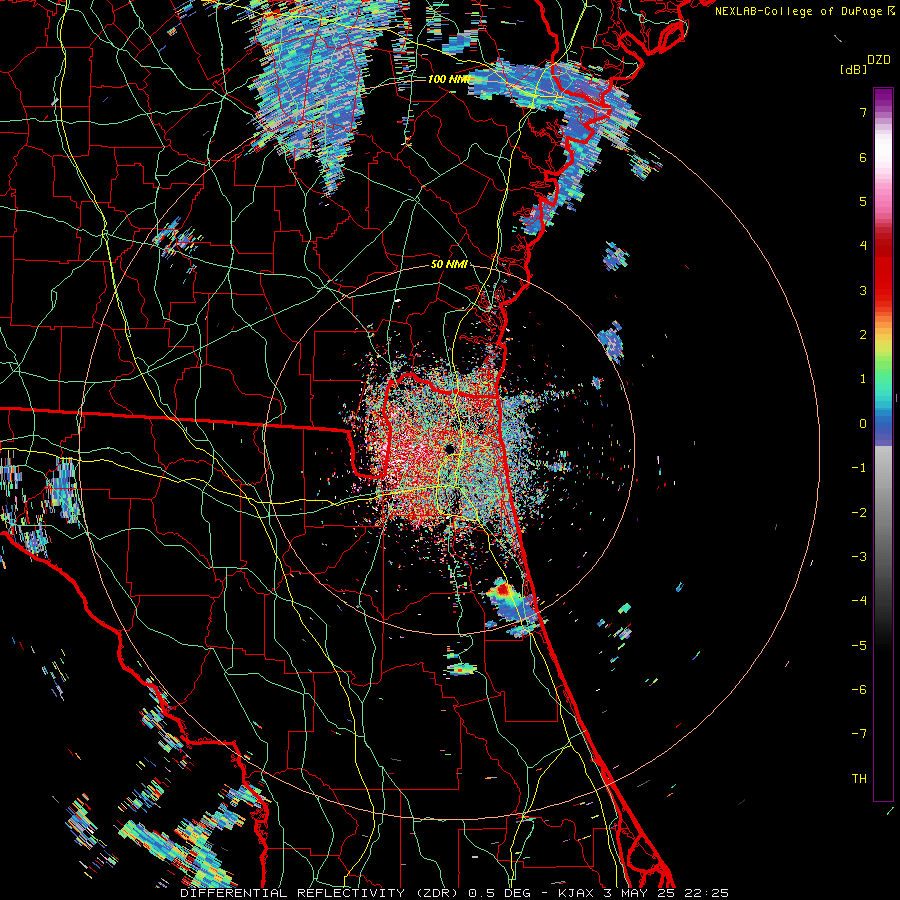This screenshot has width=900, height=900.
Task: Click the TH threshold label on scale
Action: (x=859, y=779)
